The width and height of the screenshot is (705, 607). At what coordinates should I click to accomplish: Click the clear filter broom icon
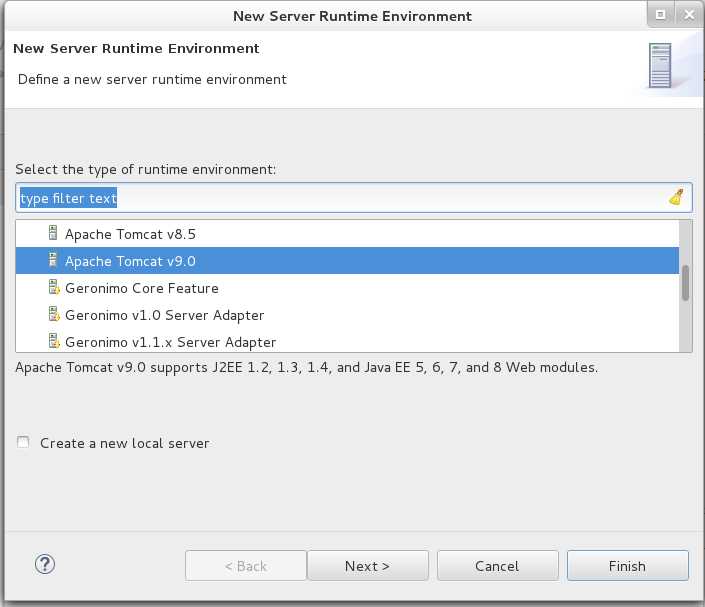tap(676, 197)
